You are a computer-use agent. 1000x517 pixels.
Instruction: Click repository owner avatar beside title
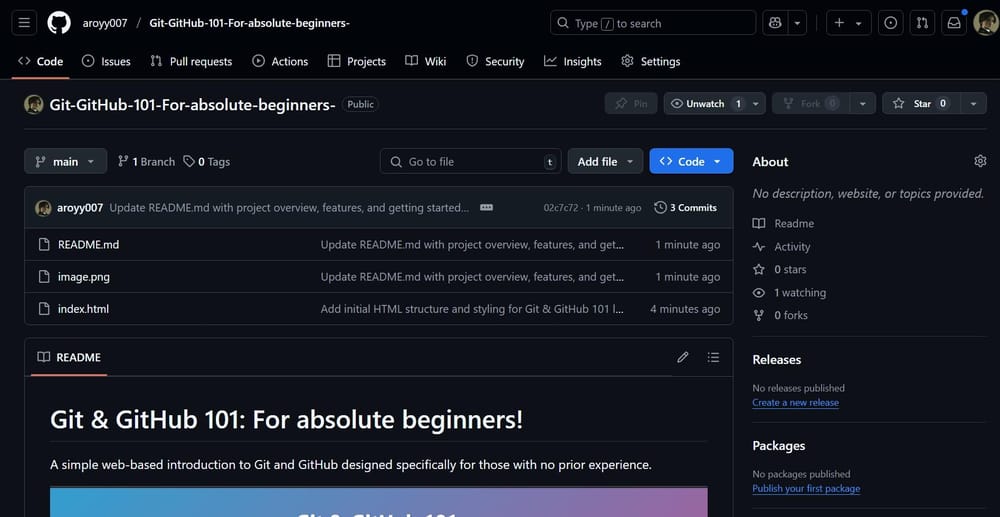[34, 104]
